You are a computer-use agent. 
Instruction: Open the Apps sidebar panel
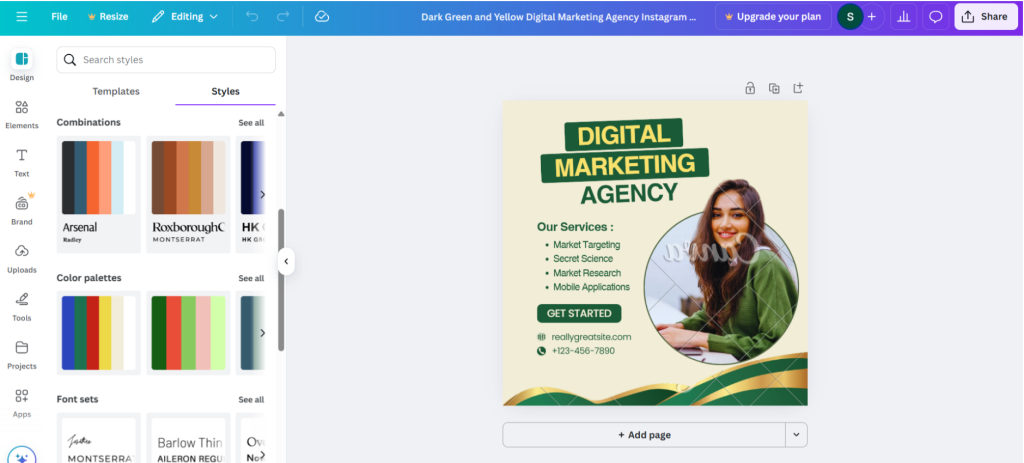coord(22,403)
